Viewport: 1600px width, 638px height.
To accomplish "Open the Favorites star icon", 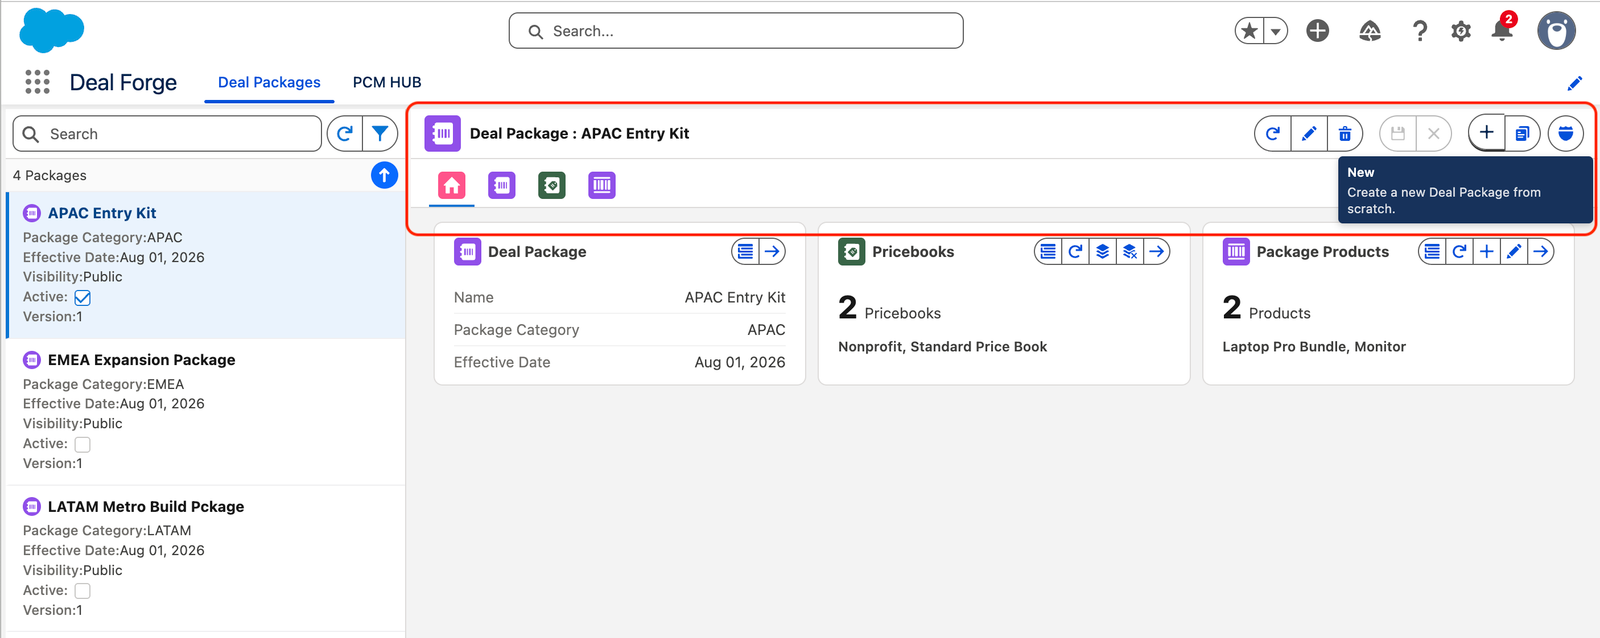I will [x=1249, y=31].
